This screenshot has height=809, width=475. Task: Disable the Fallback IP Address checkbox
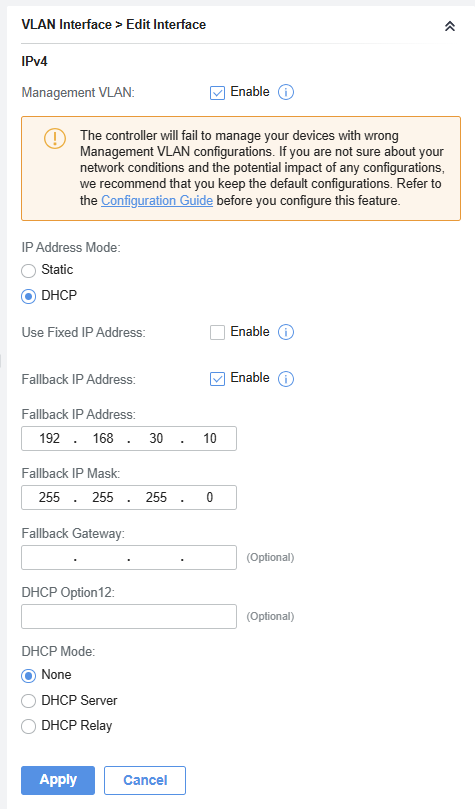pyautogui.click(x=217, y=379)
